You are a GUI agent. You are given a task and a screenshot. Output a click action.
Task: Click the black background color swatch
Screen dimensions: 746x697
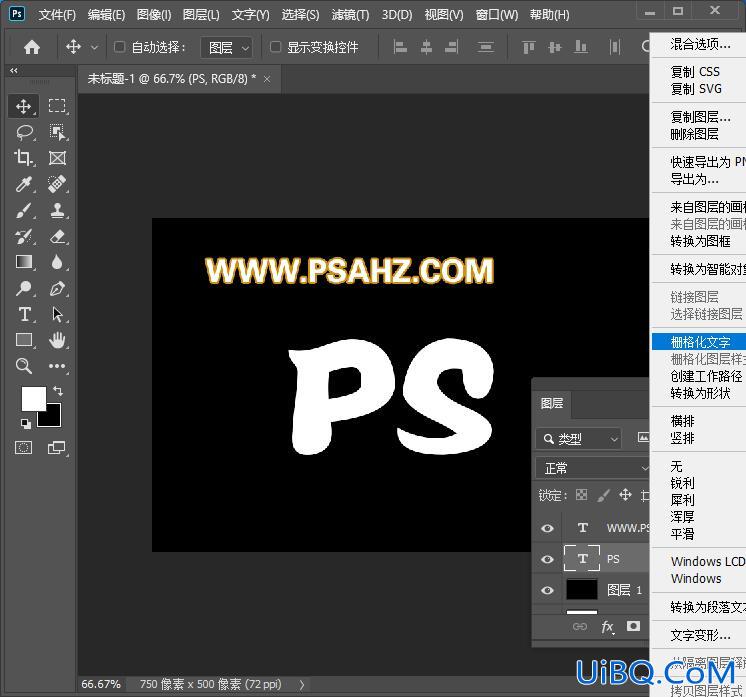53,419
